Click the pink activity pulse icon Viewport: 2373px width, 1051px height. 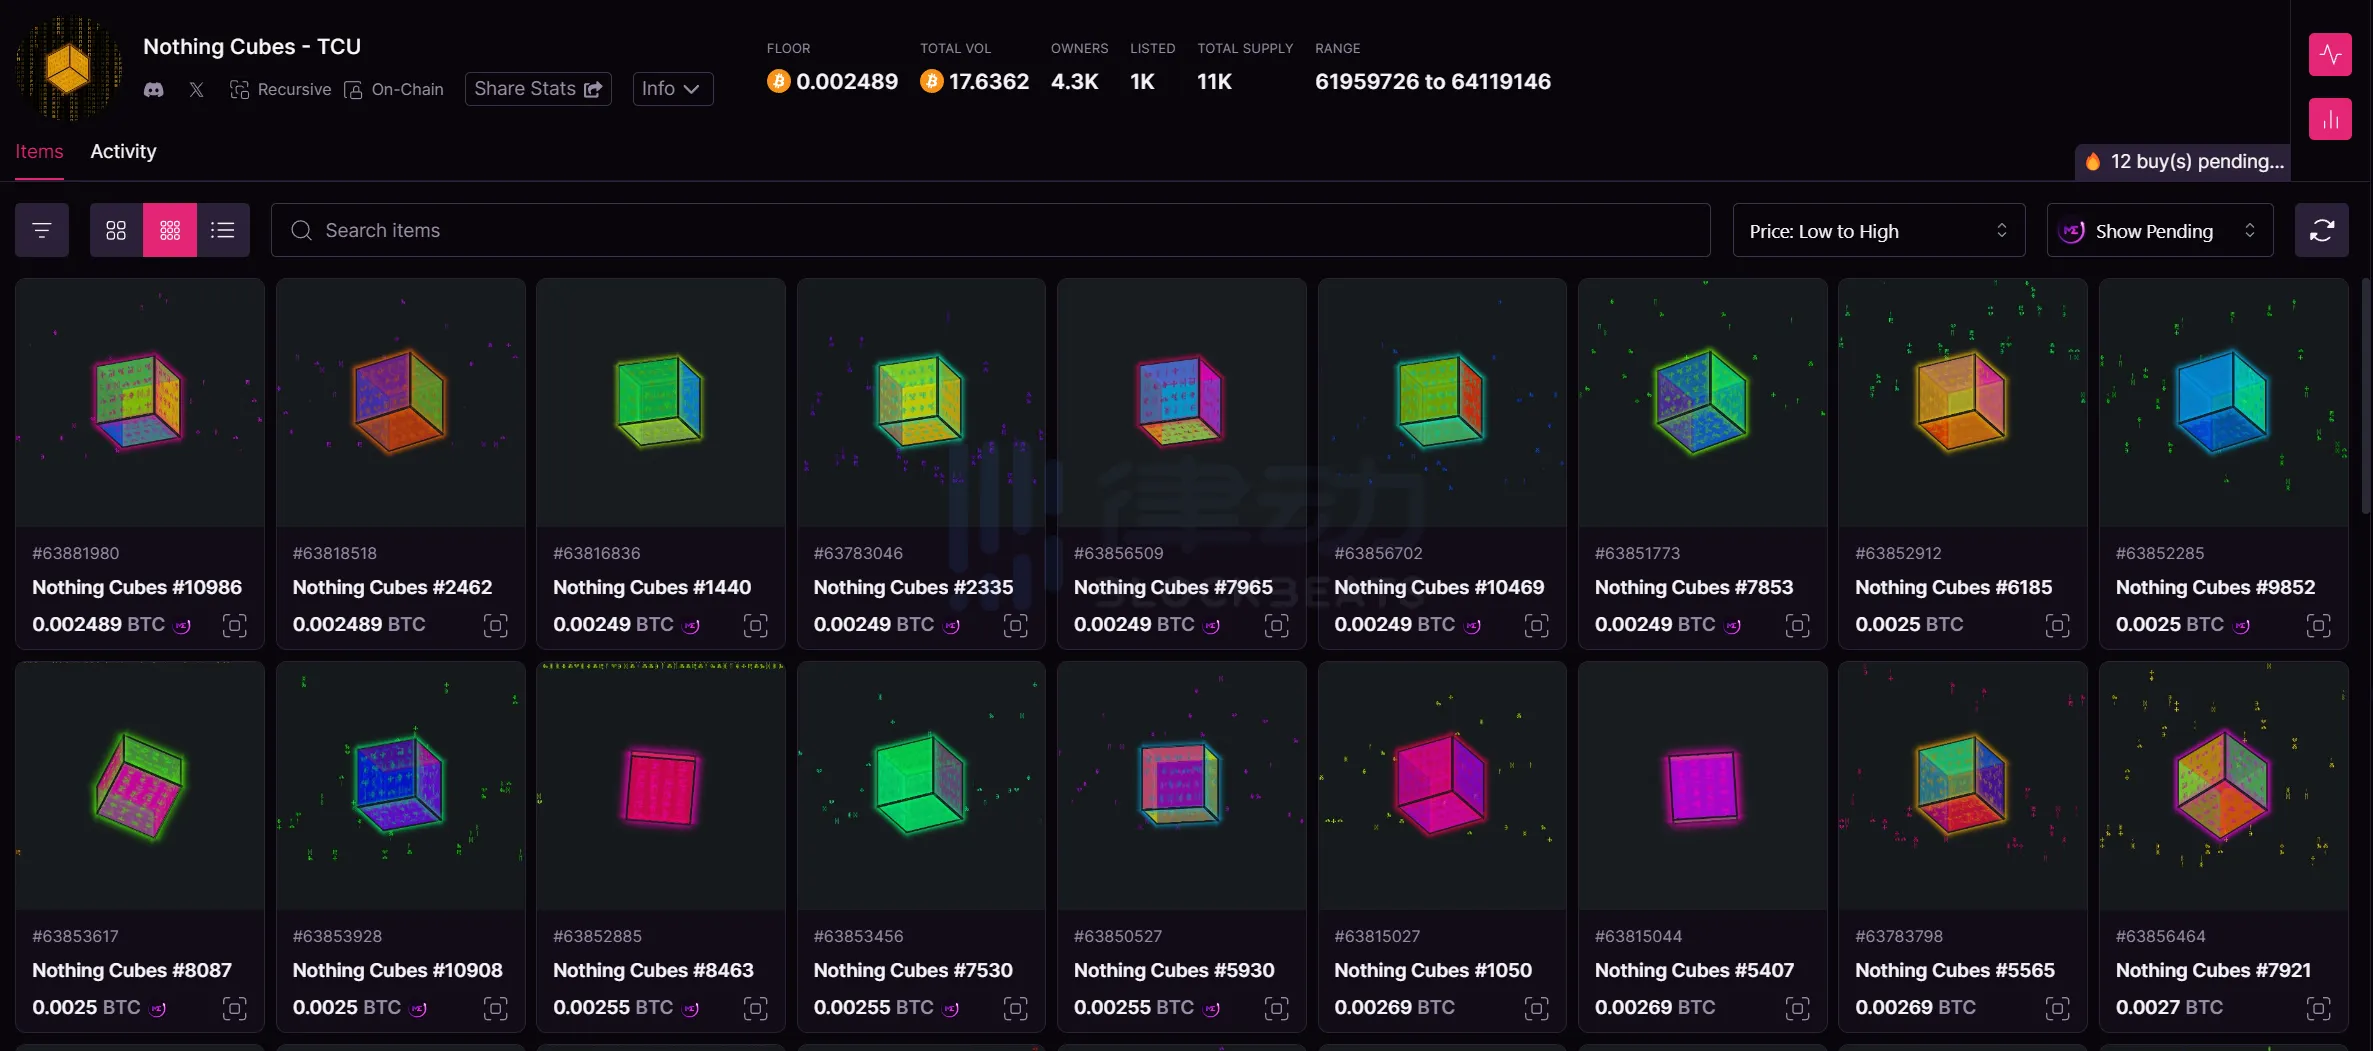click(2329, 54)
